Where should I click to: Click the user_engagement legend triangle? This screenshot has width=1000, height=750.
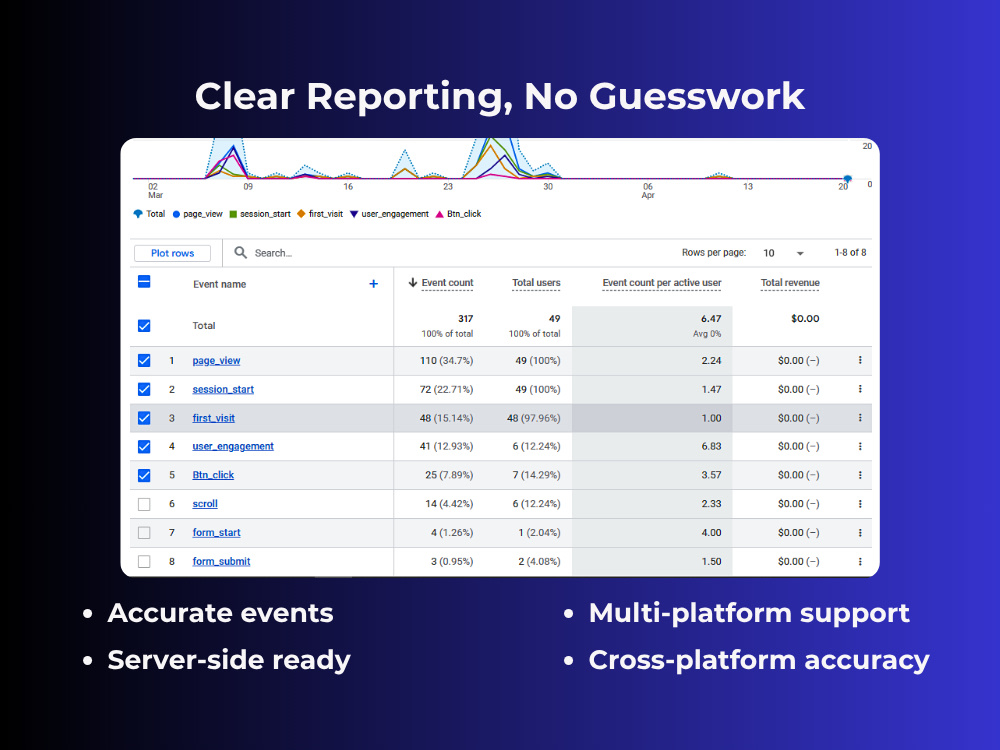click(x=354, y=214)
